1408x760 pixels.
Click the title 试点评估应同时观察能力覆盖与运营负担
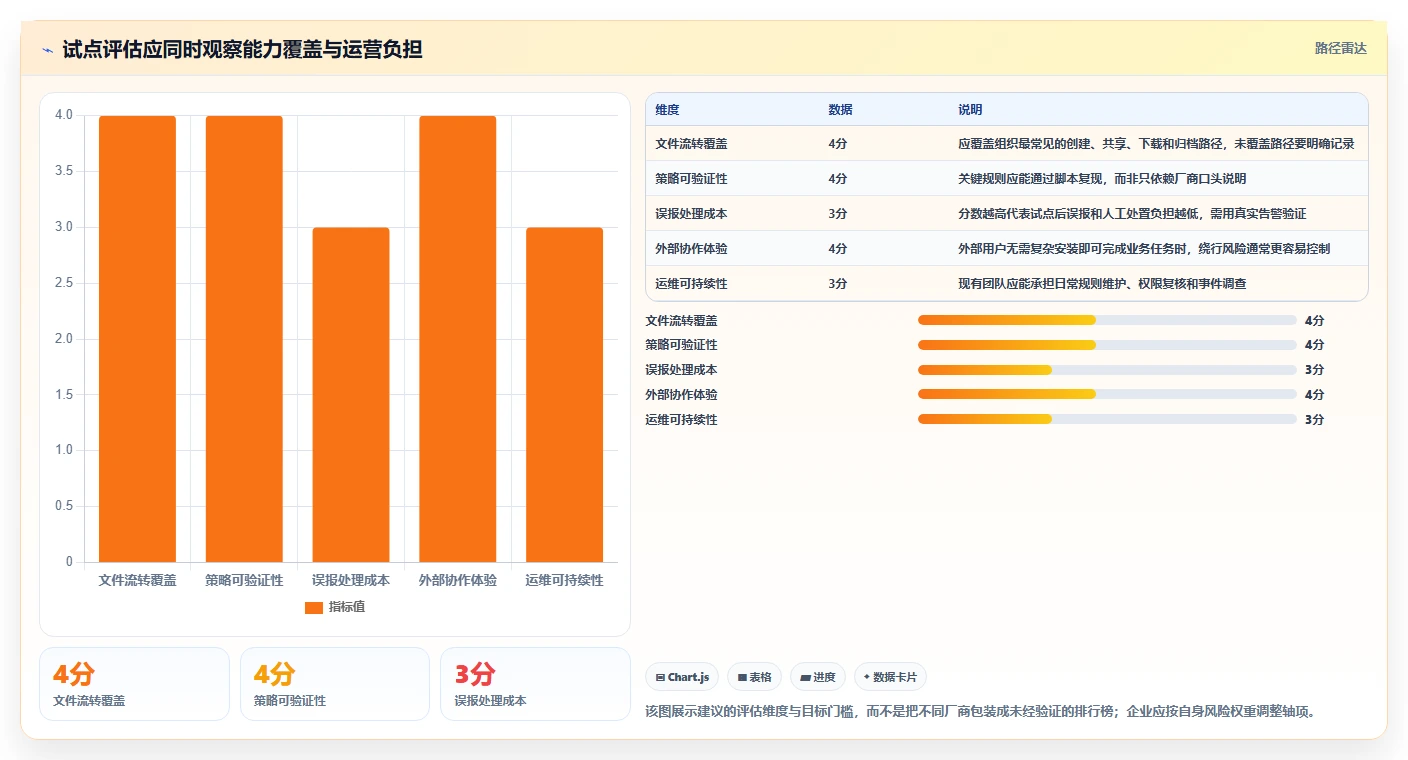(242, 49)
